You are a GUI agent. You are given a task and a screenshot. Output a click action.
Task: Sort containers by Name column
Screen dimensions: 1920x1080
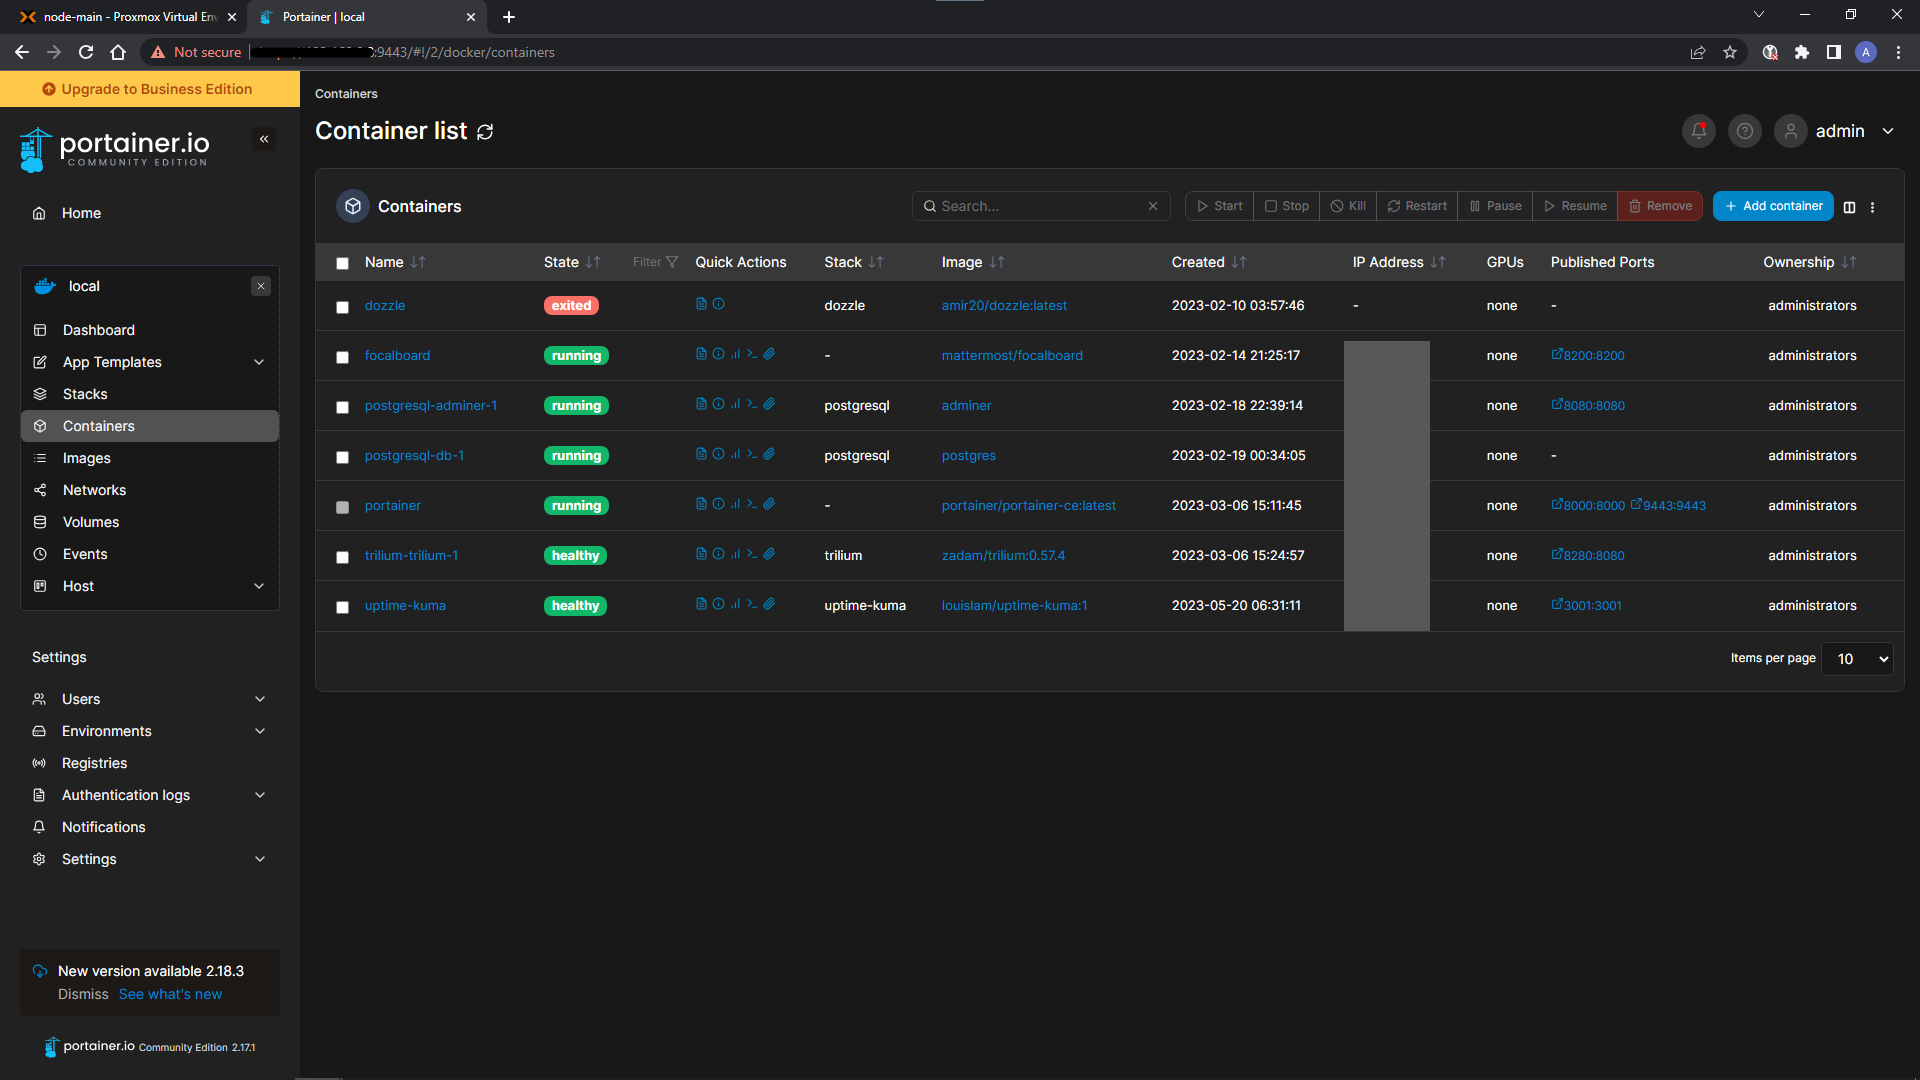tap(395, 262)
